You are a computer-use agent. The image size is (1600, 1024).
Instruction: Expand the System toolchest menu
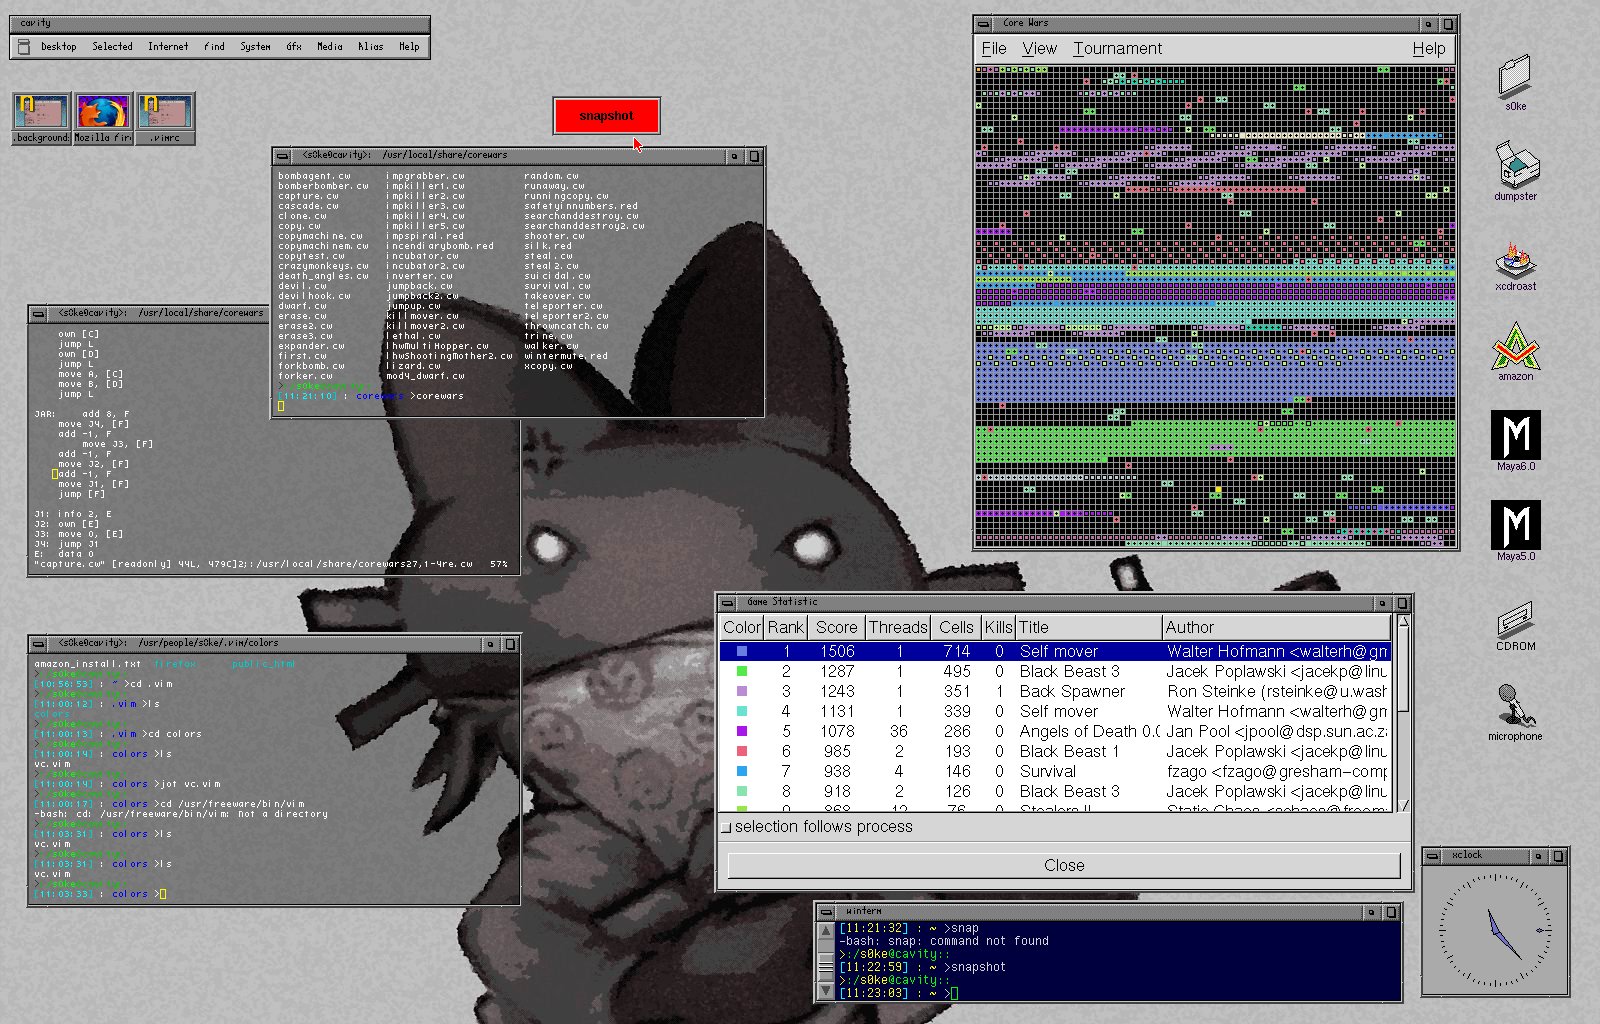[x=255, y=47]
